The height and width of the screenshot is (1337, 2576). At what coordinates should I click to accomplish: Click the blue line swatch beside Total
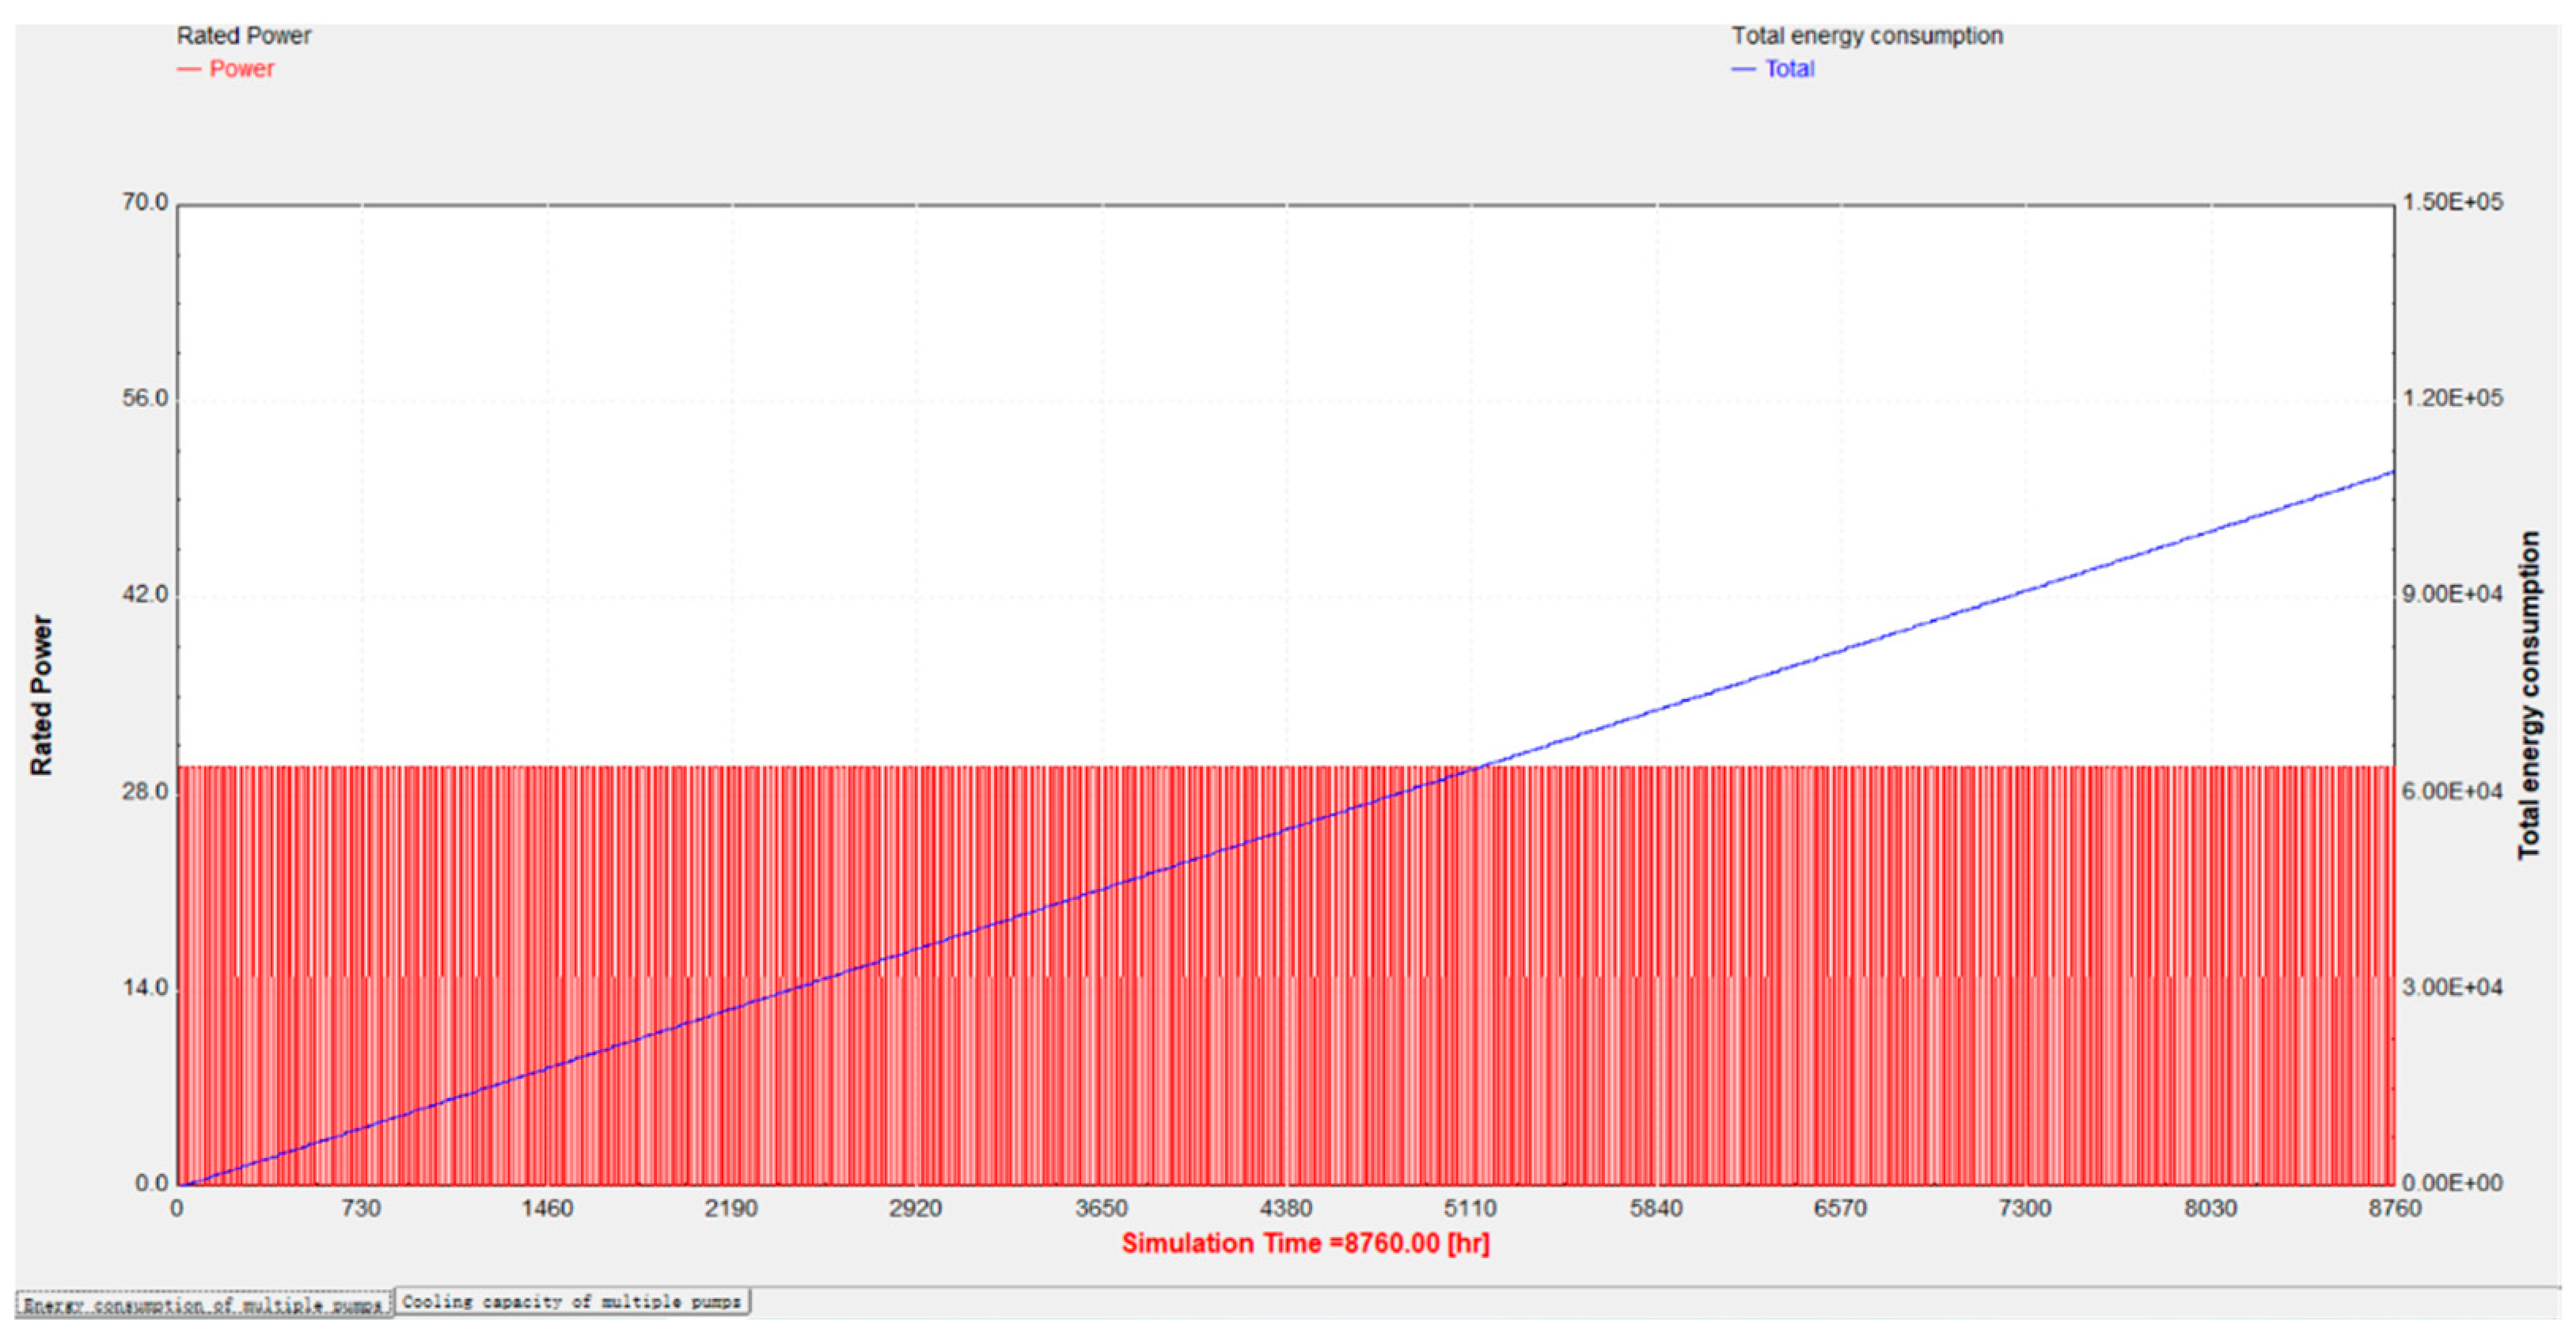tap(1743, 69)
